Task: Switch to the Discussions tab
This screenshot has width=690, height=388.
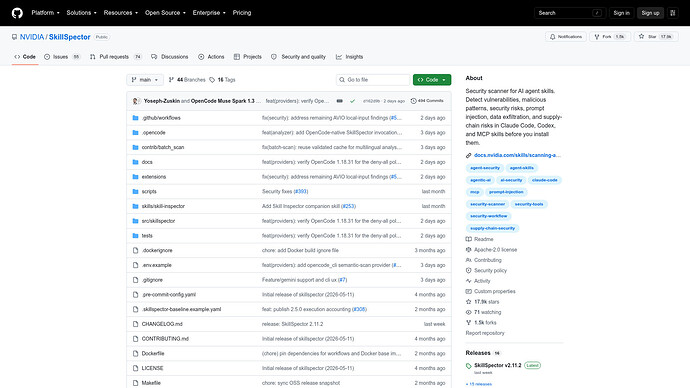Action: click(x=170, y=57)
